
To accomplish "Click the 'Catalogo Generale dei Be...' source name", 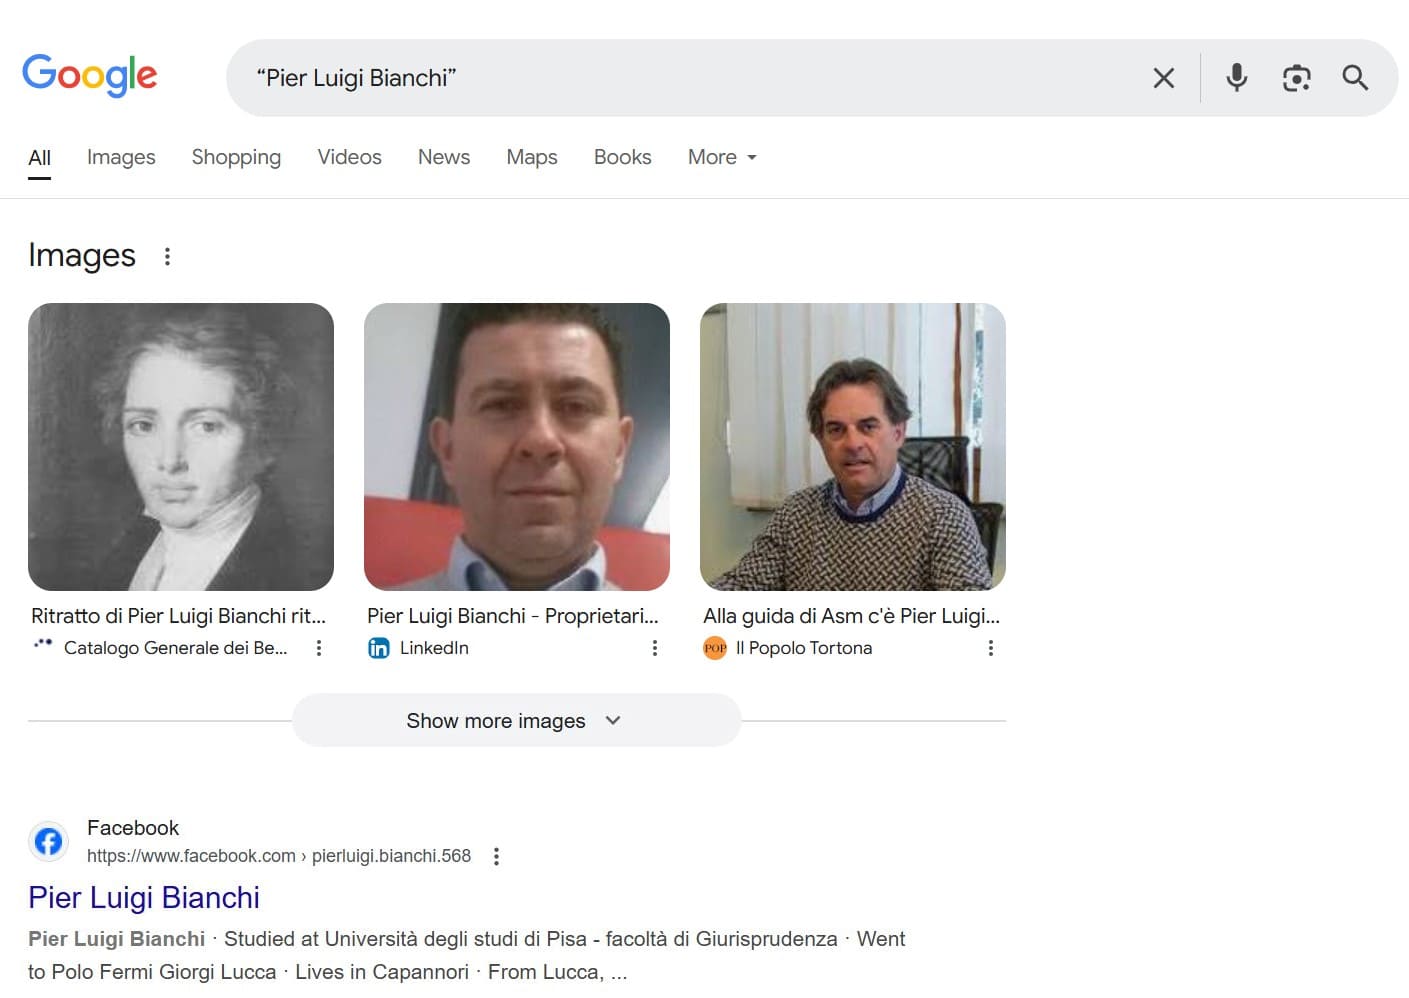I will coord(176,648).
